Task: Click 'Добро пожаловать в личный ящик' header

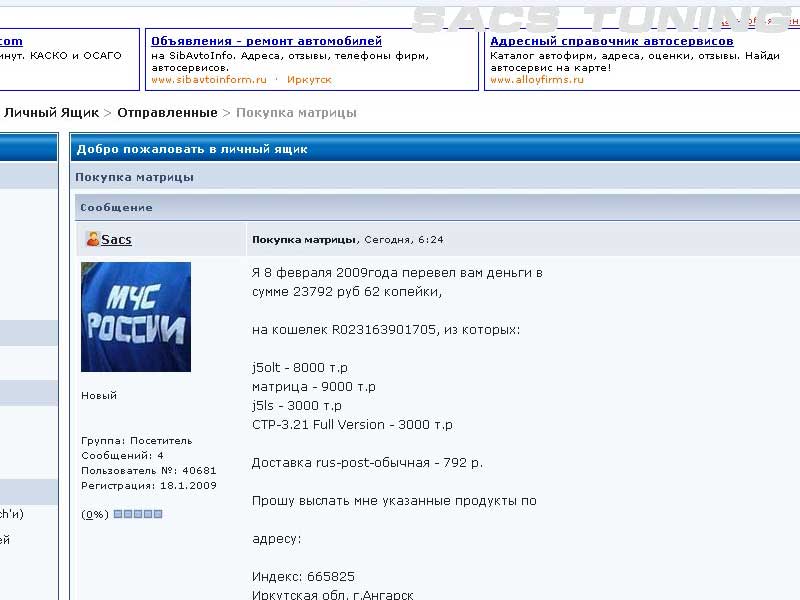Action: [x=192, y=149]
